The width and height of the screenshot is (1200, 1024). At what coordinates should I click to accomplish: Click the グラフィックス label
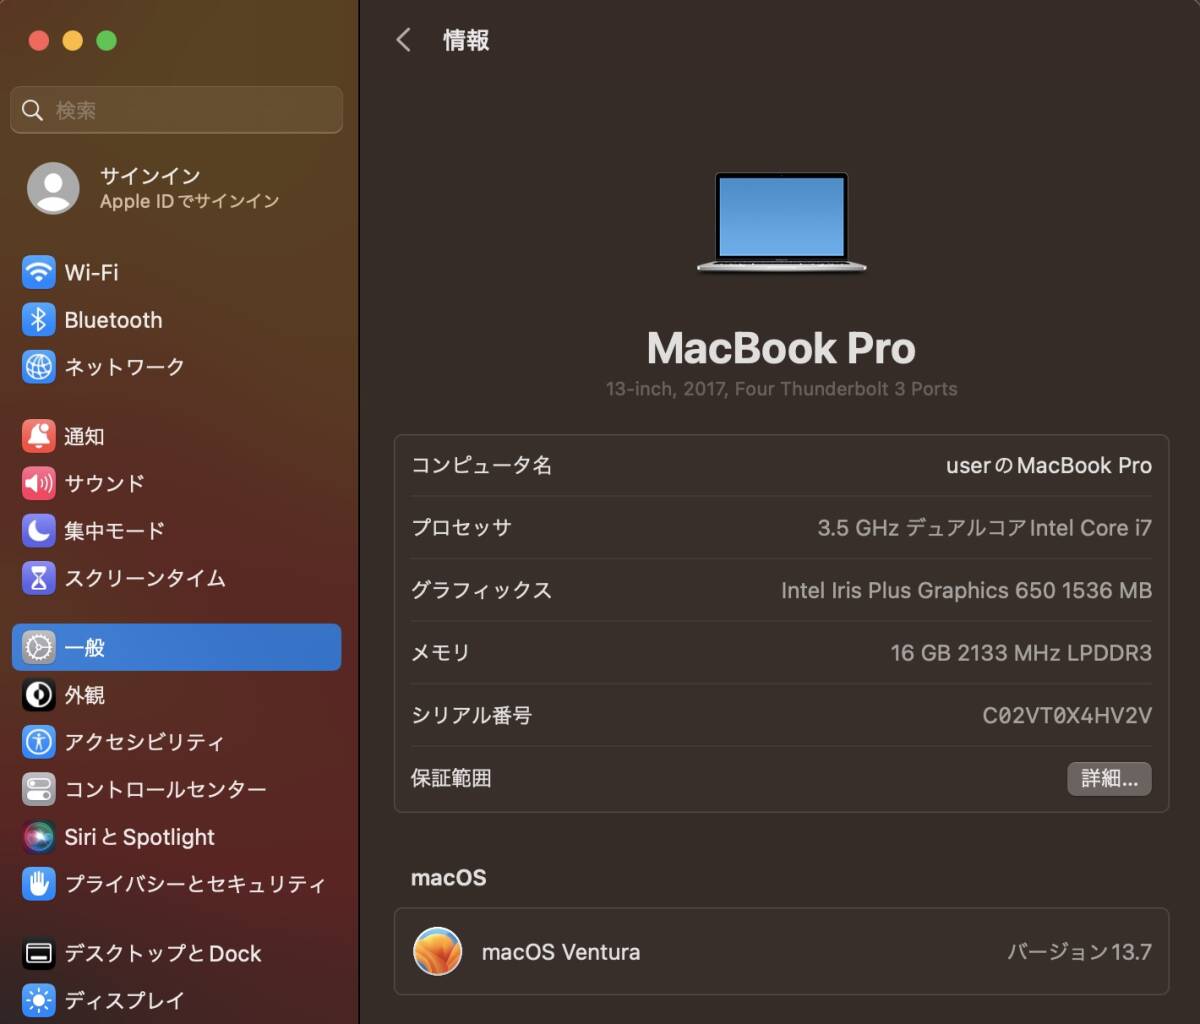pos(482,591)
